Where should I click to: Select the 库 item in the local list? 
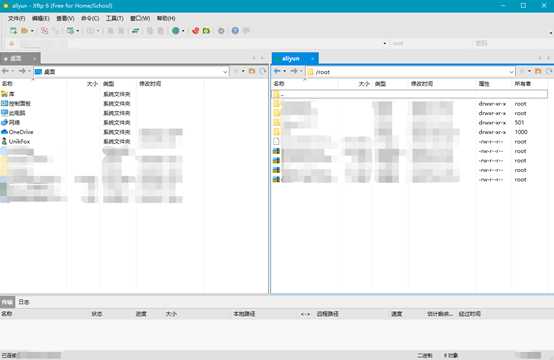(x=12, y=94)
